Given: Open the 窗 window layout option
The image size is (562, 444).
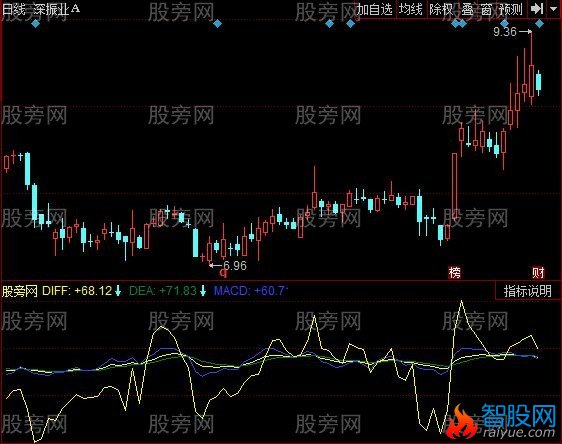Looking at the screenshot, I should 486,9.
